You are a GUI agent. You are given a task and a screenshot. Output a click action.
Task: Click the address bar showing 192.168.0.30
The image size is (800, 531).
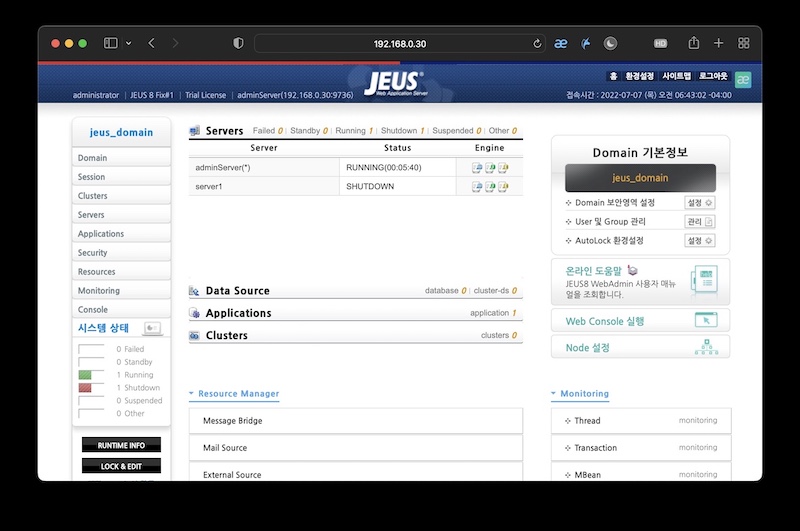coord(400,44)
